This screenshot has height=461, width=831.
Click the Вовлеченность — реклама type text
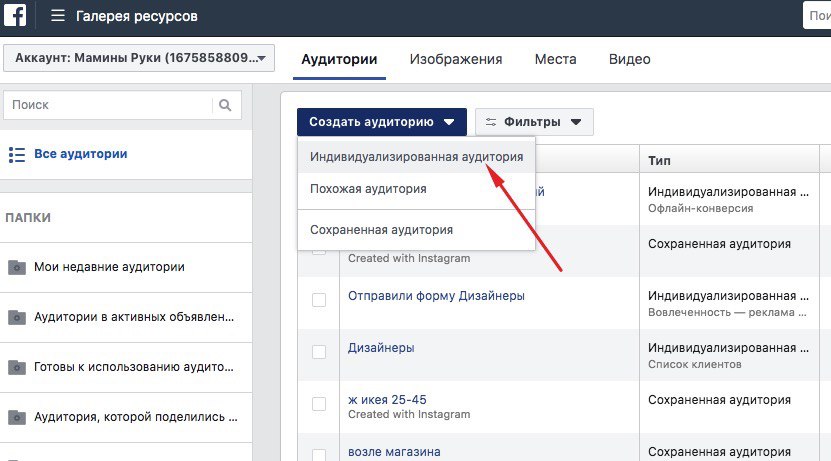(x=727, y=313)
